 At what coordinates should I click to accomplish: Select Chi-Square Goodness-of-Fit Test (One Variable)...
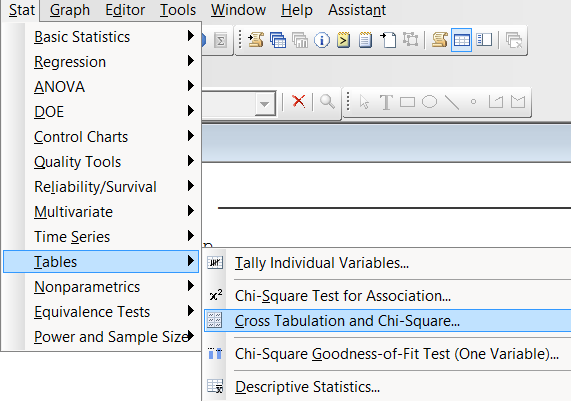tap(387, 354)
